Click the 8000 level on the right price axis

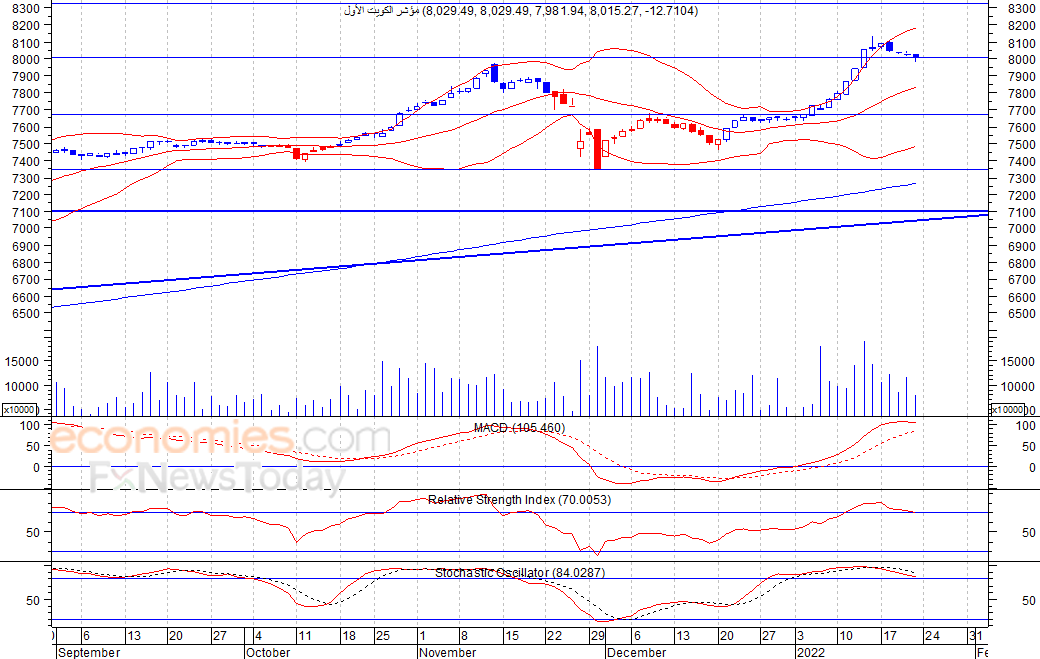[1021, 60]
